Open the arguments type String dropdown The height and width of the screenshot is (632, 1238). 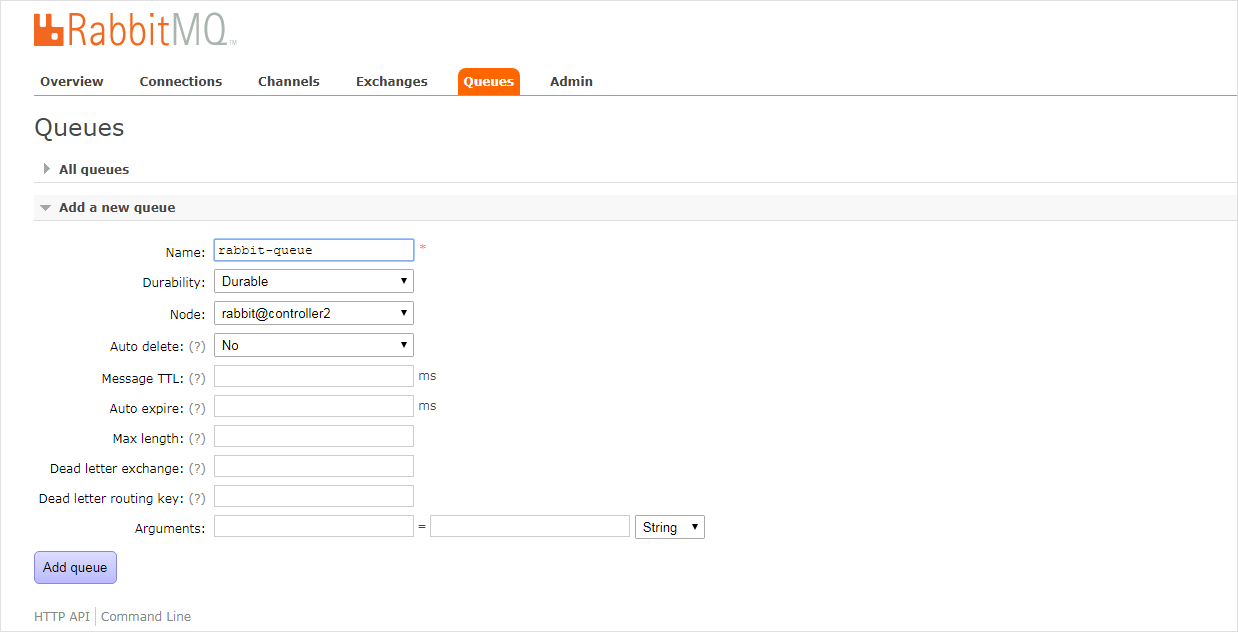[x=669, y=528]
